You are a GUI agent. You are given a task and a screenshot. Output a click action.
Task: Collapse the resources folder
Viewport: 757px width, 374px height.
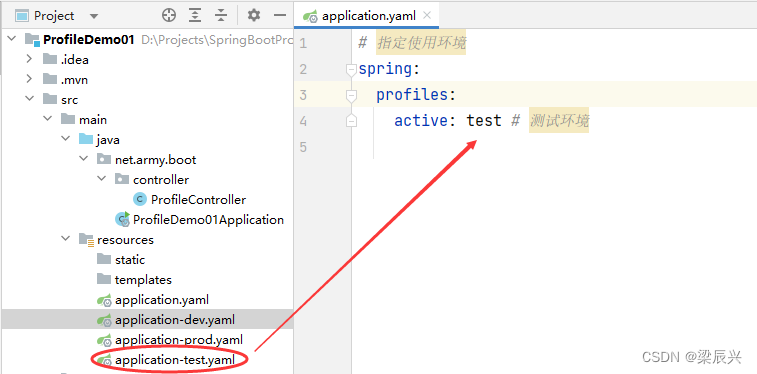66,239
